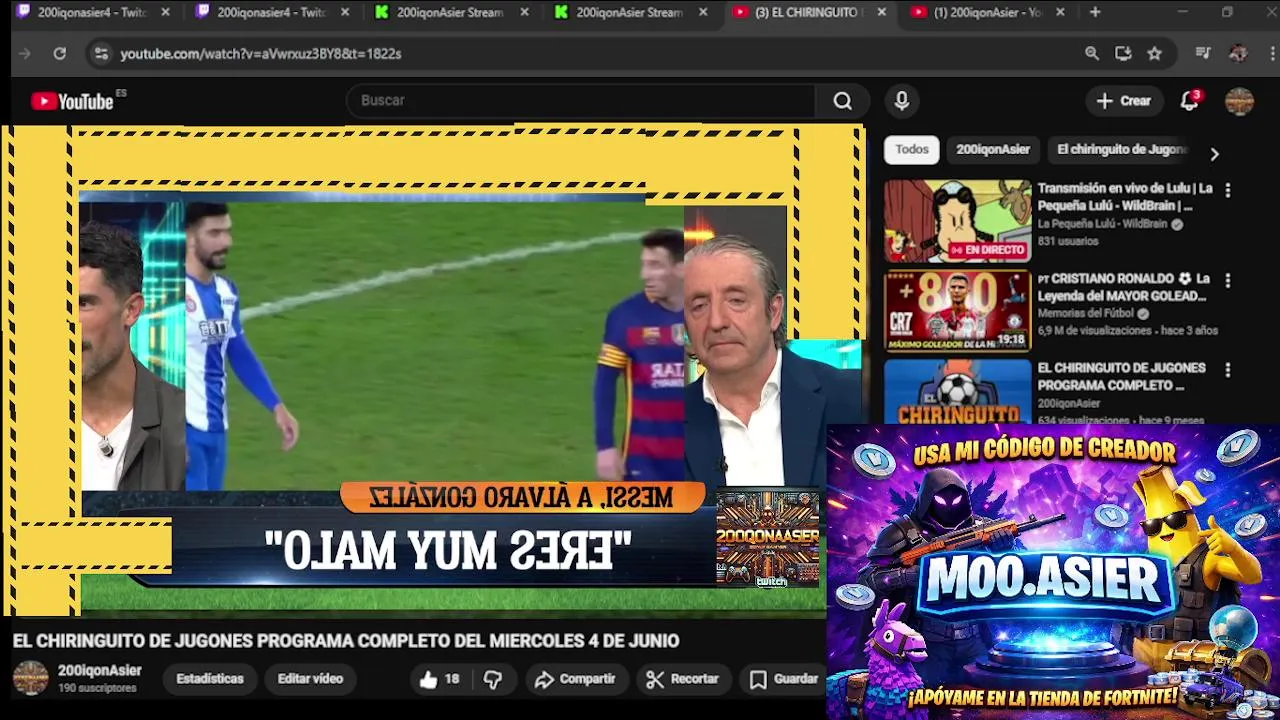Click the 6,9 M de visualizaciones text
Image resolution: width=1280 pixels, height=720 pixels.
[1094, 330]
